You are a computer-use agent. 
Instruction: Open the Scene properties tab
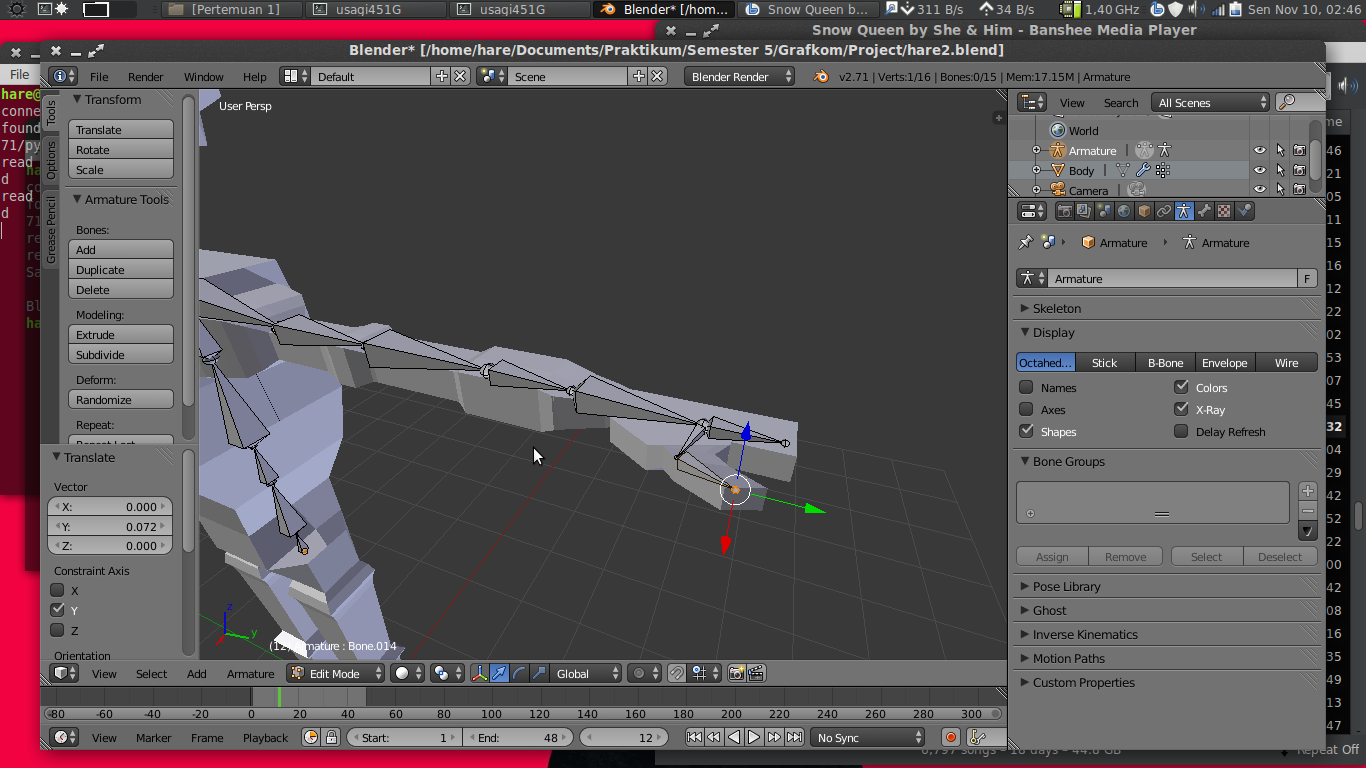tap(1104, 211)
